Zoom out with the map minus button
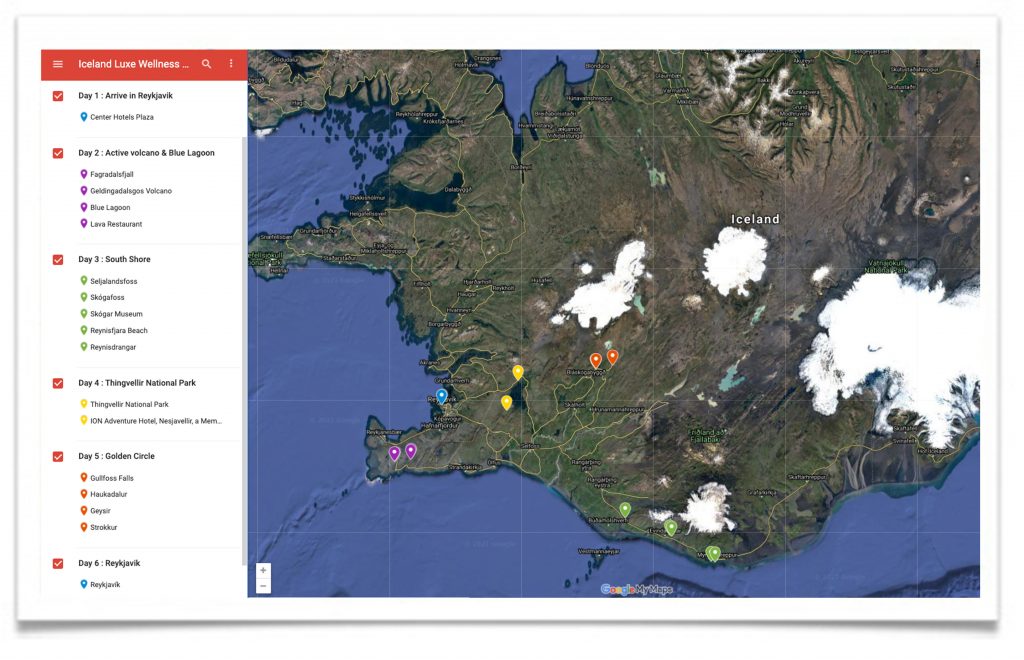 click(263, 586)
